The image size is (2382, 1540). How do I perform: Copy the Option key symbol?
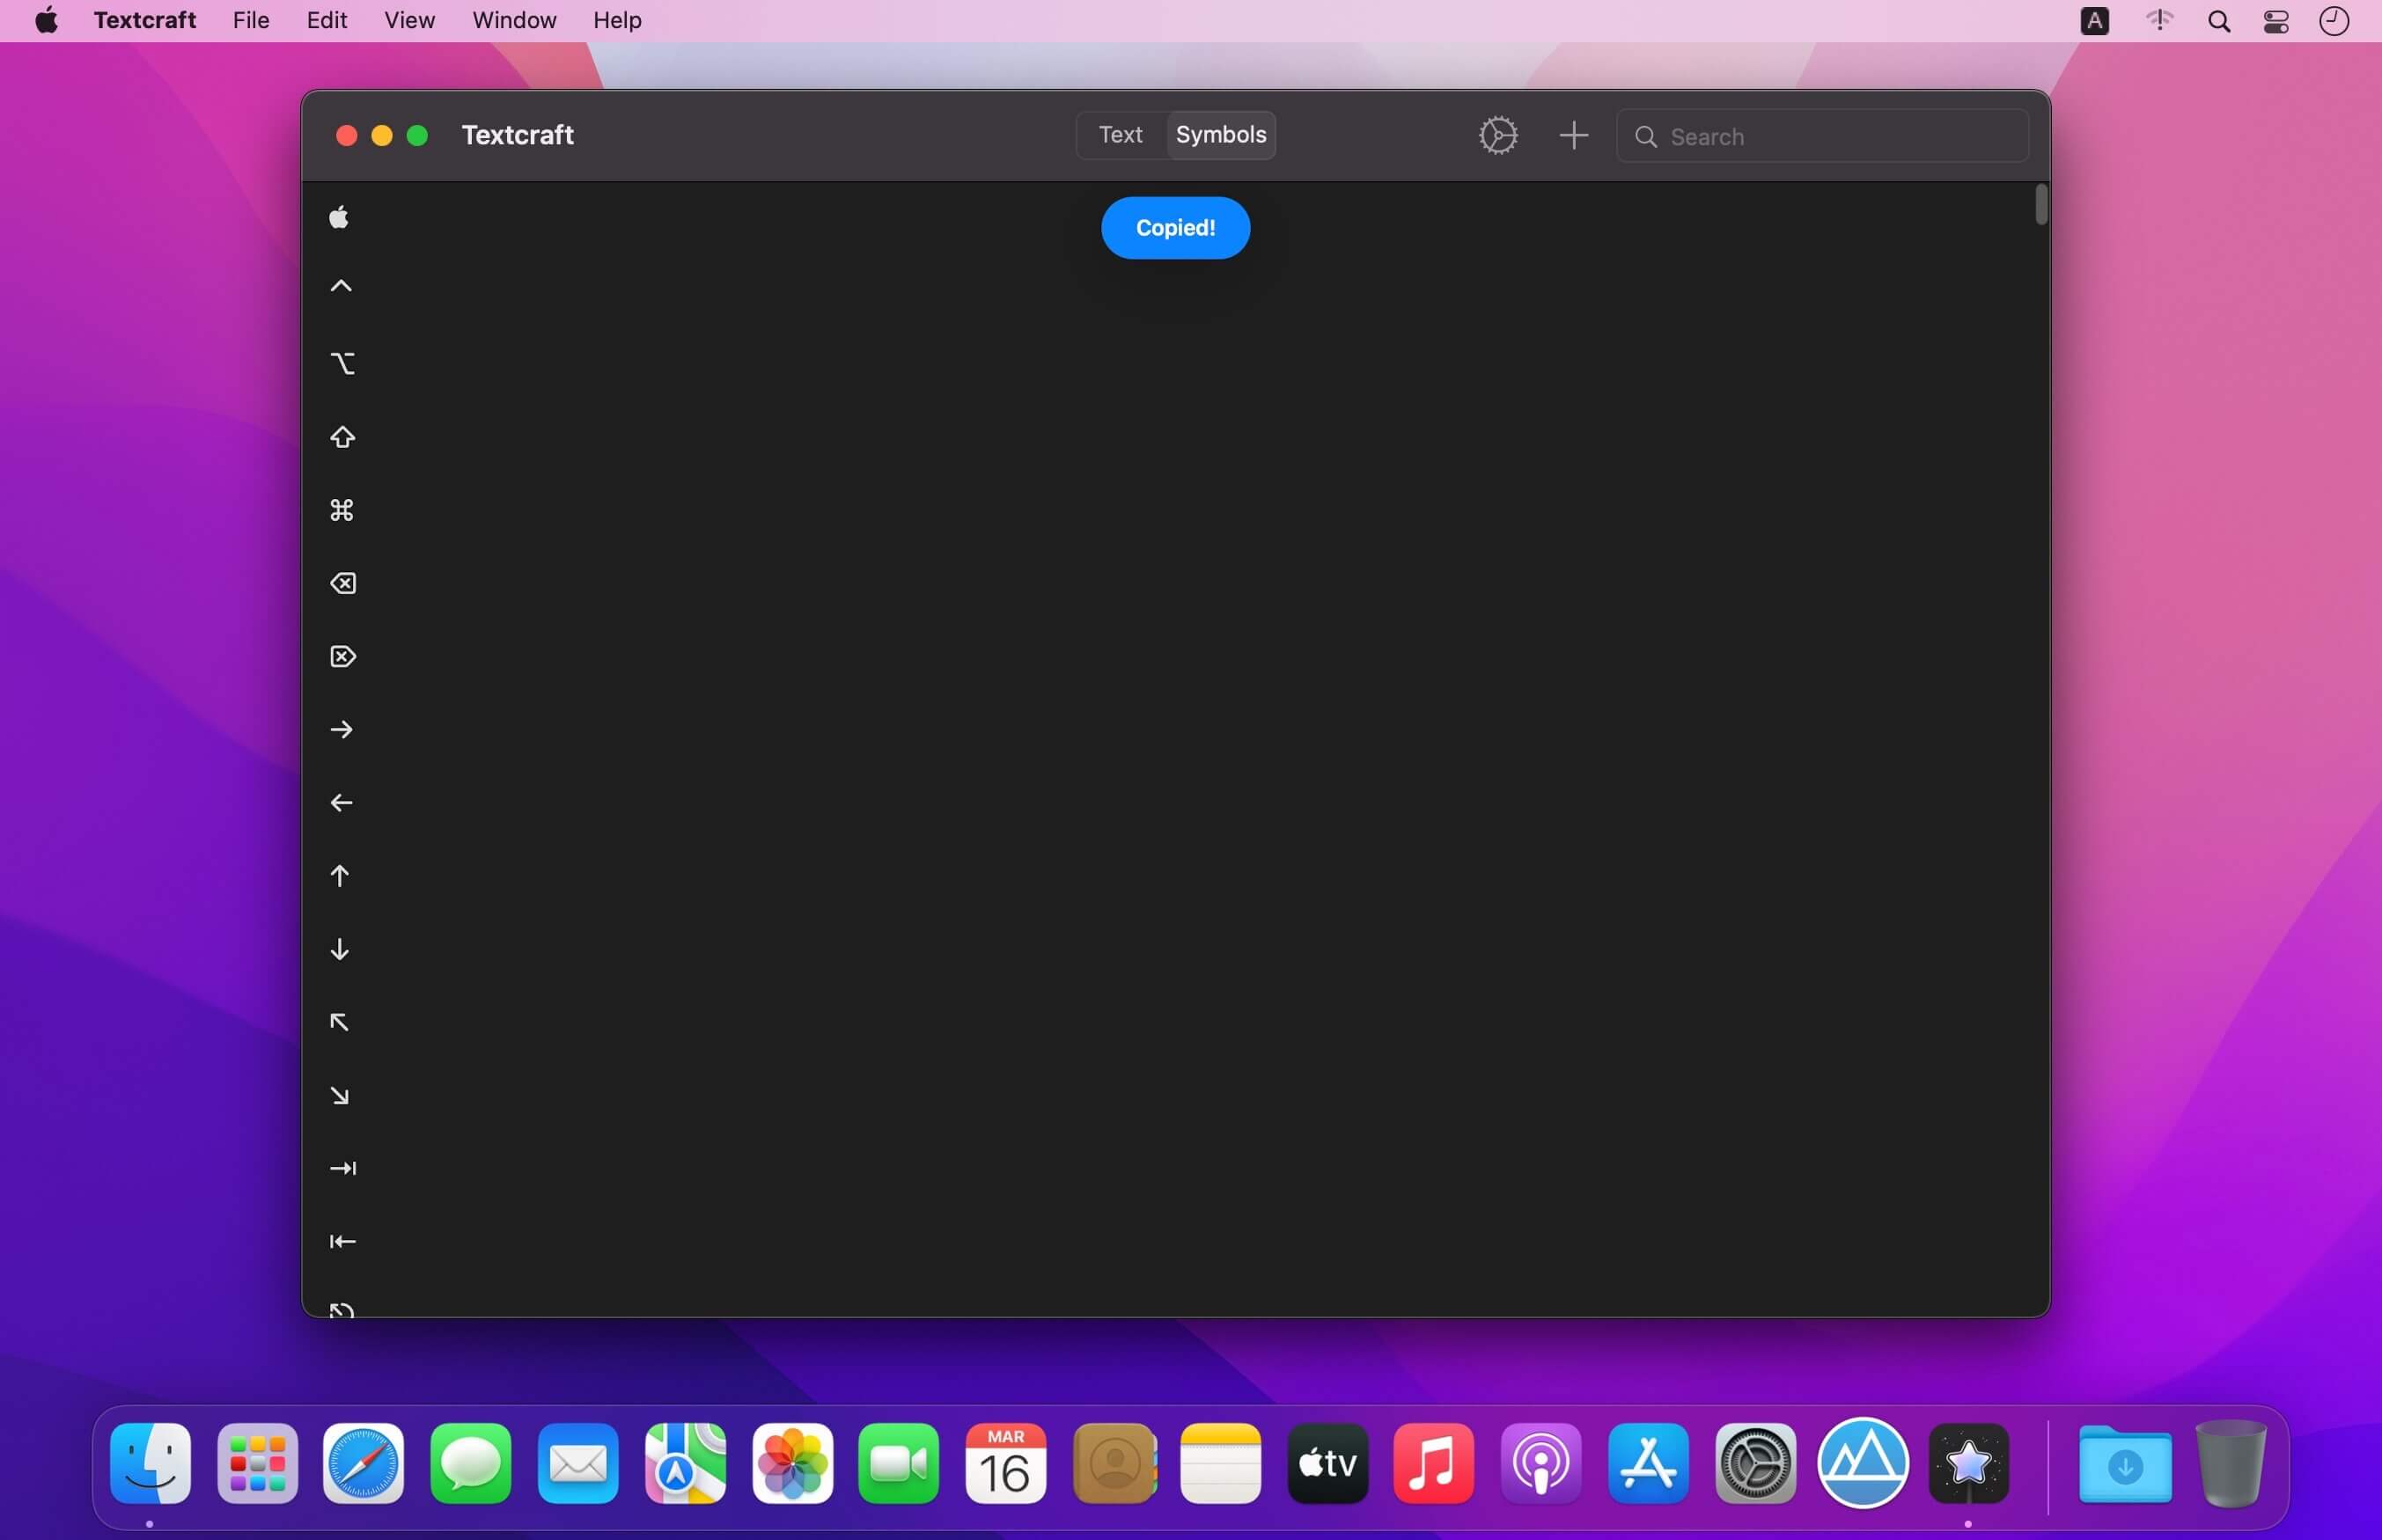tap(342, 363)
